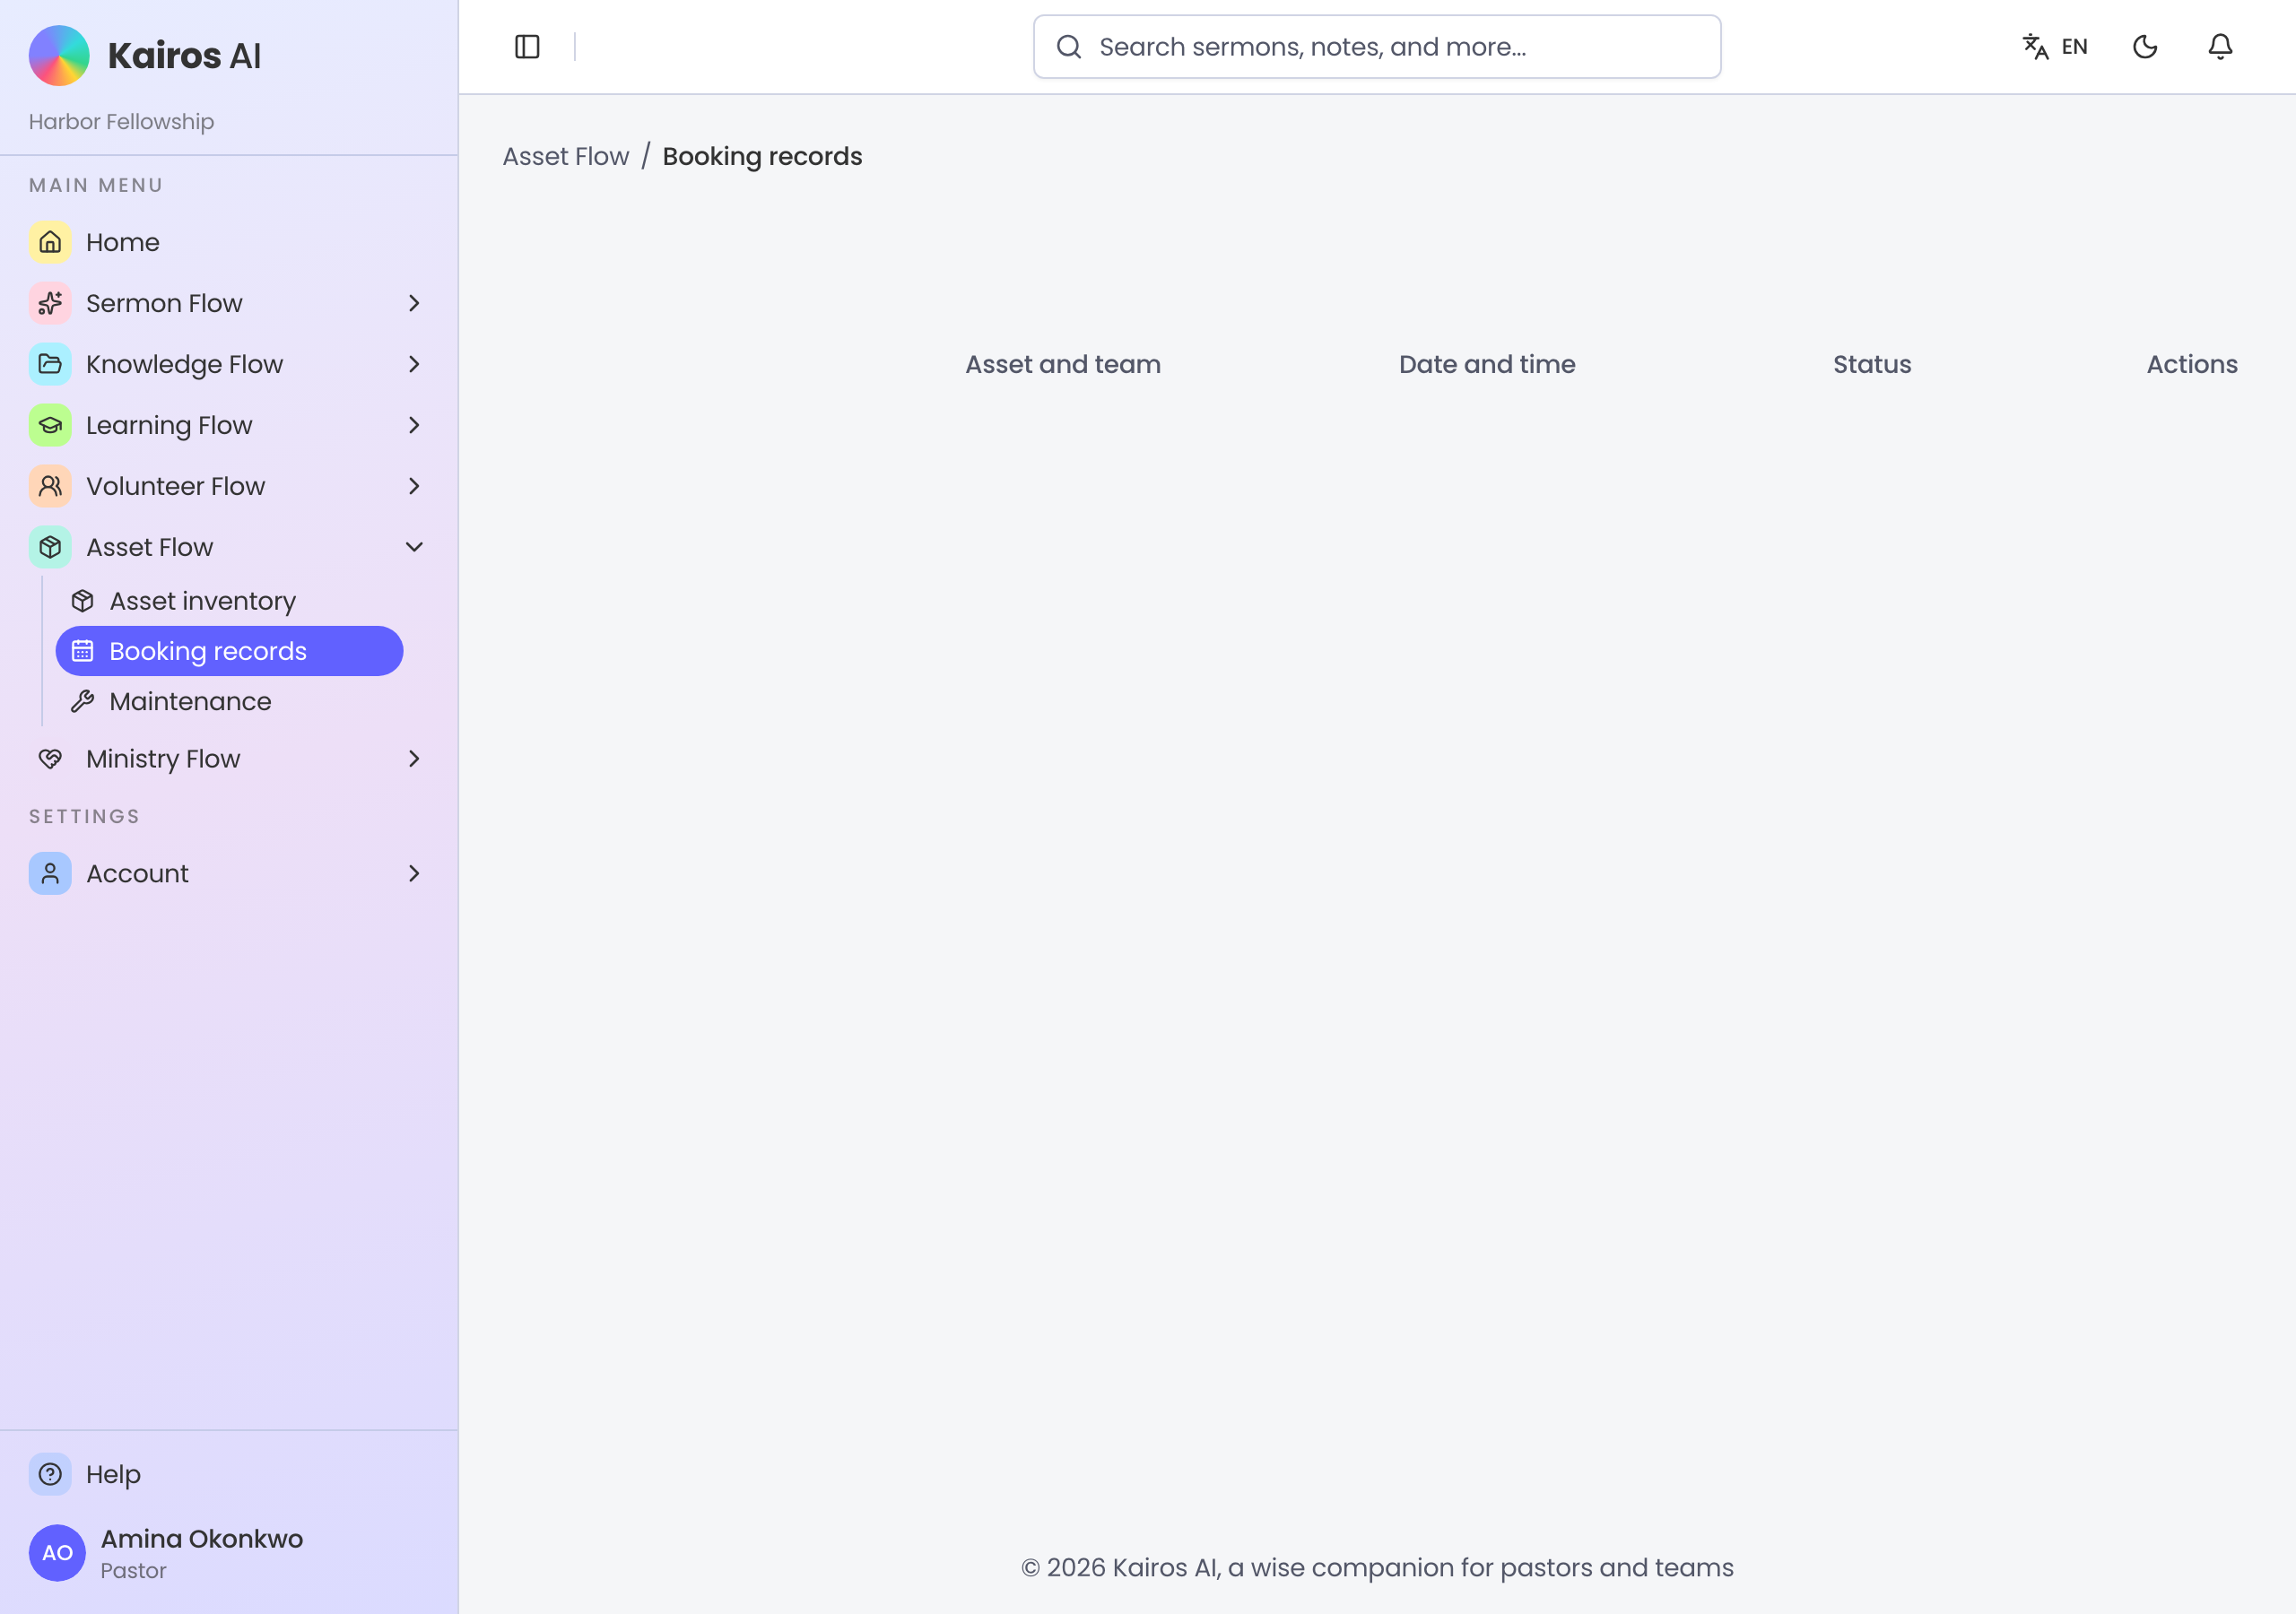
Task: Expand Ministry Flow chevron
Action: coord(414,759)
